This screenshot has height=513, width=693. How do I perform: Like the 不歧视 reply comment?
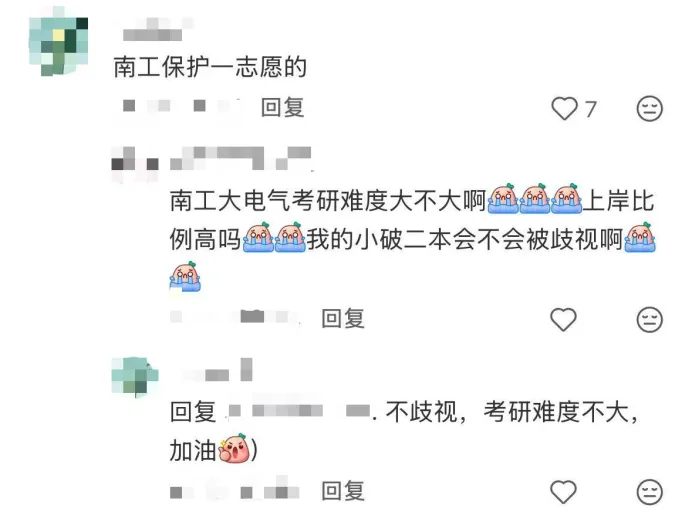(x=564, y=491)
